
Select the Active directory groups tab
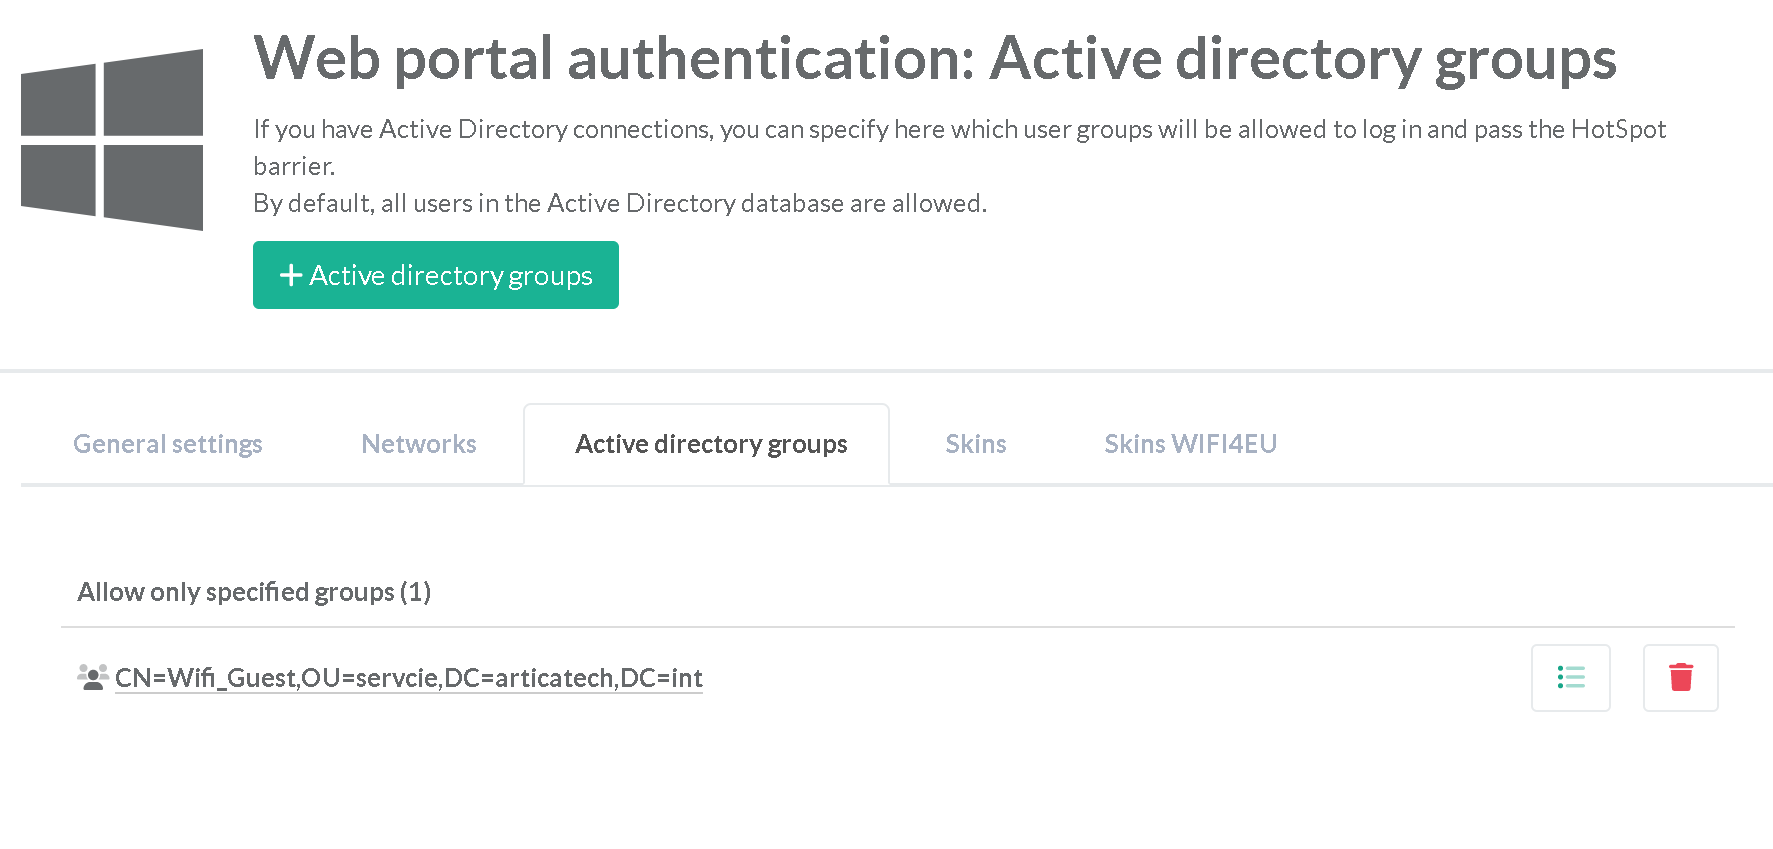(711, 444)
